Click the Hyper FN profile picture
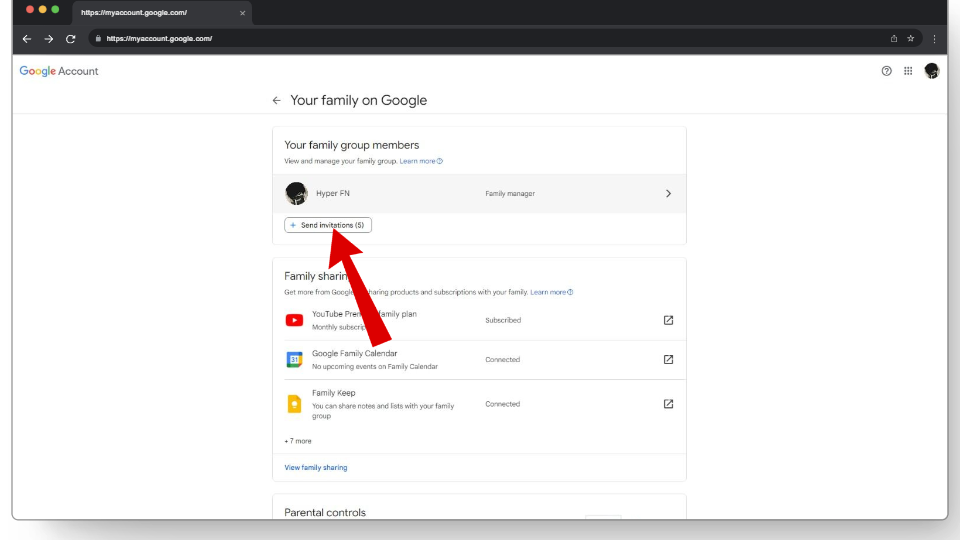The height and width of the screenshot is (540, 960). 296,193
